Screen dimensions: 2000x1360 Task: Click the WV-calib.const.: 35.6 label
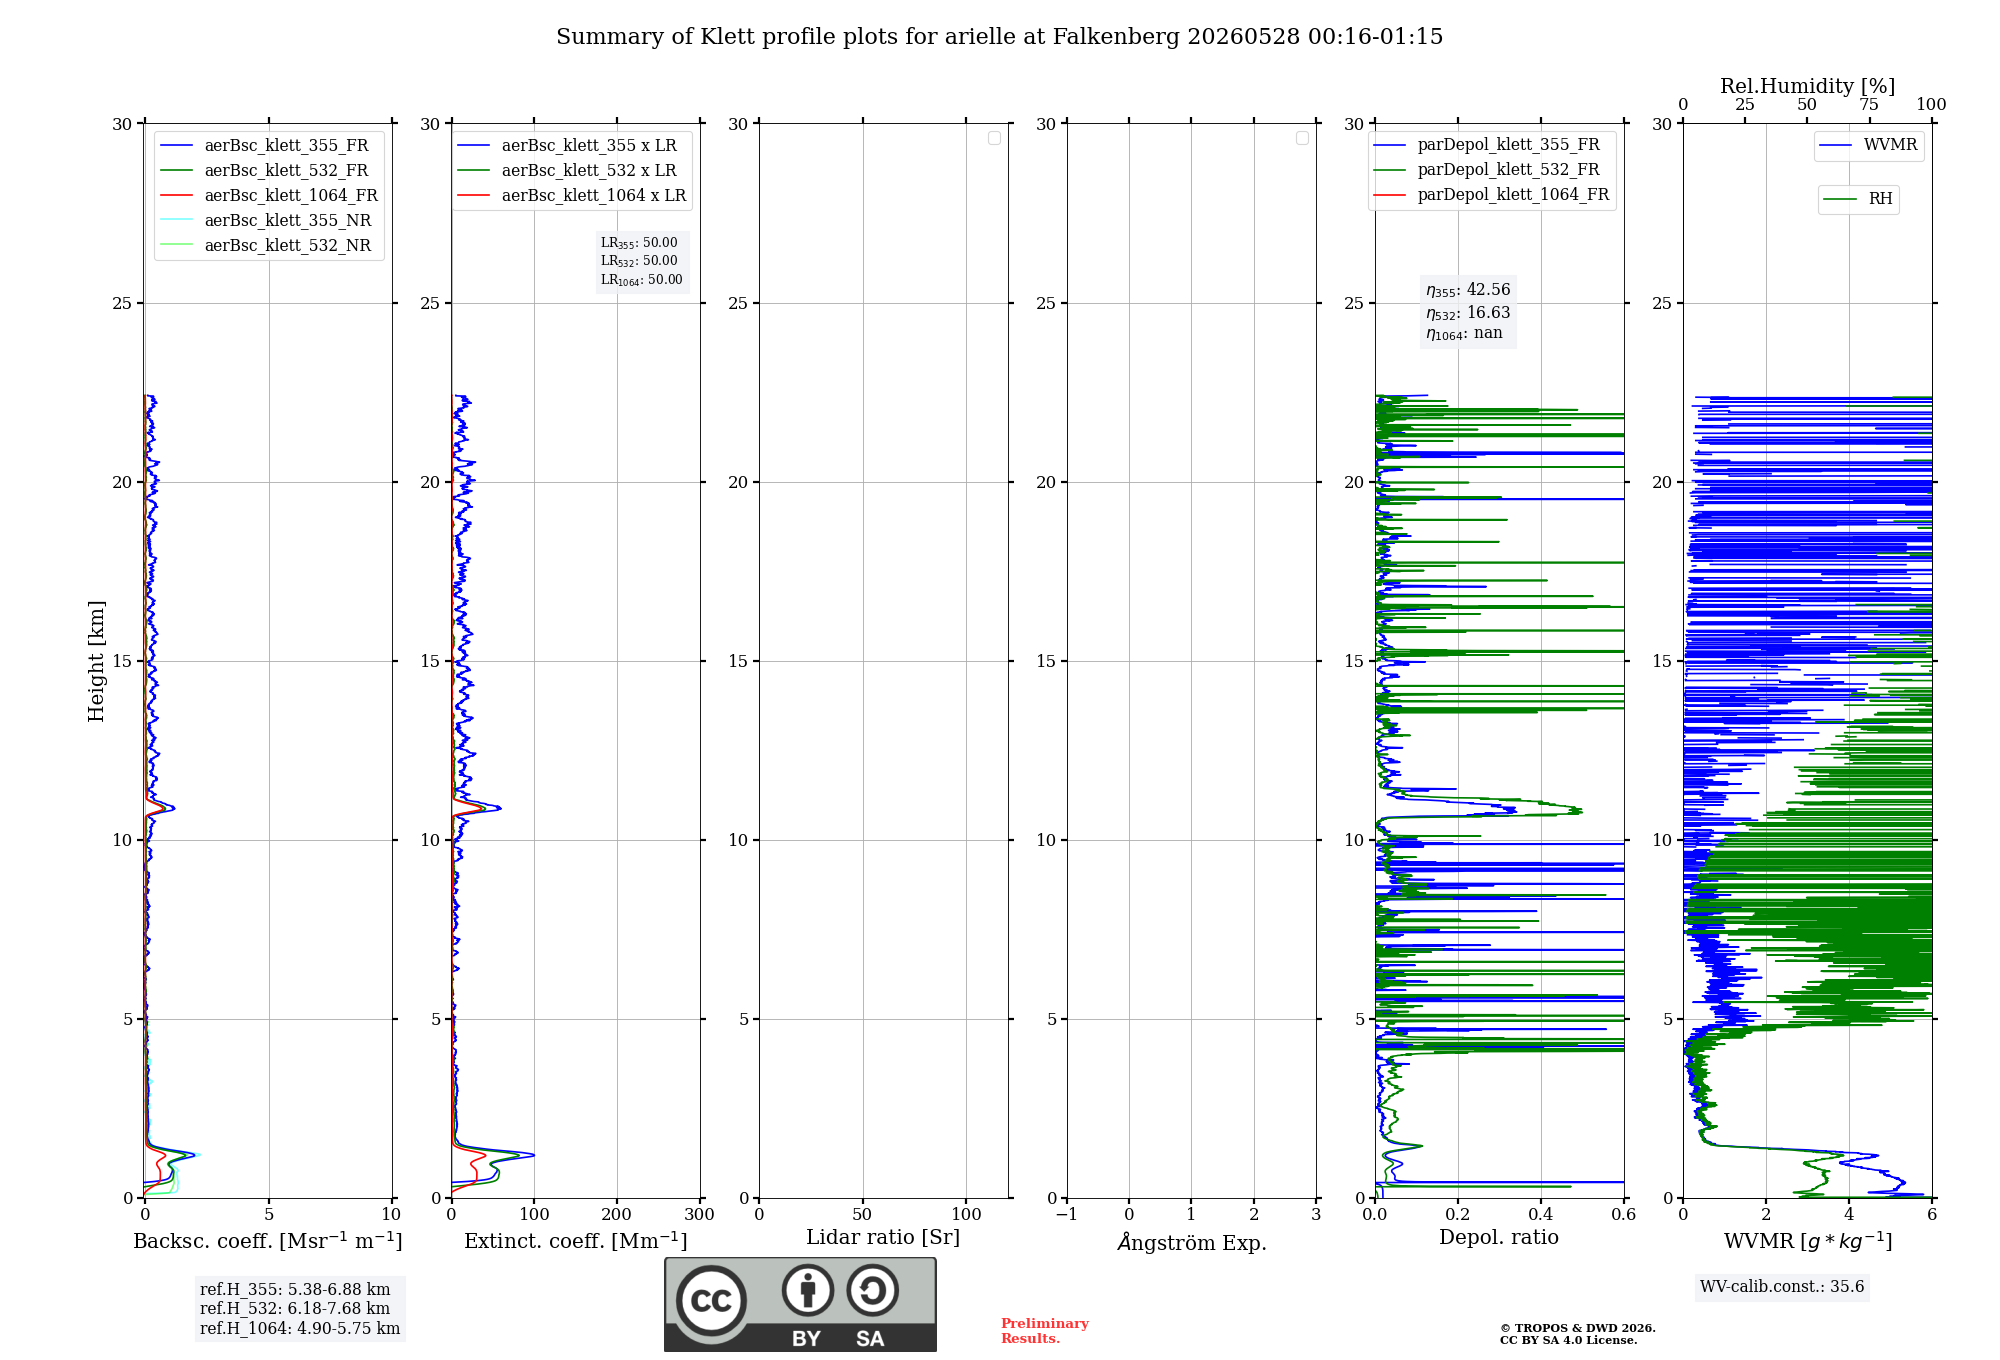(1782, 1287)
